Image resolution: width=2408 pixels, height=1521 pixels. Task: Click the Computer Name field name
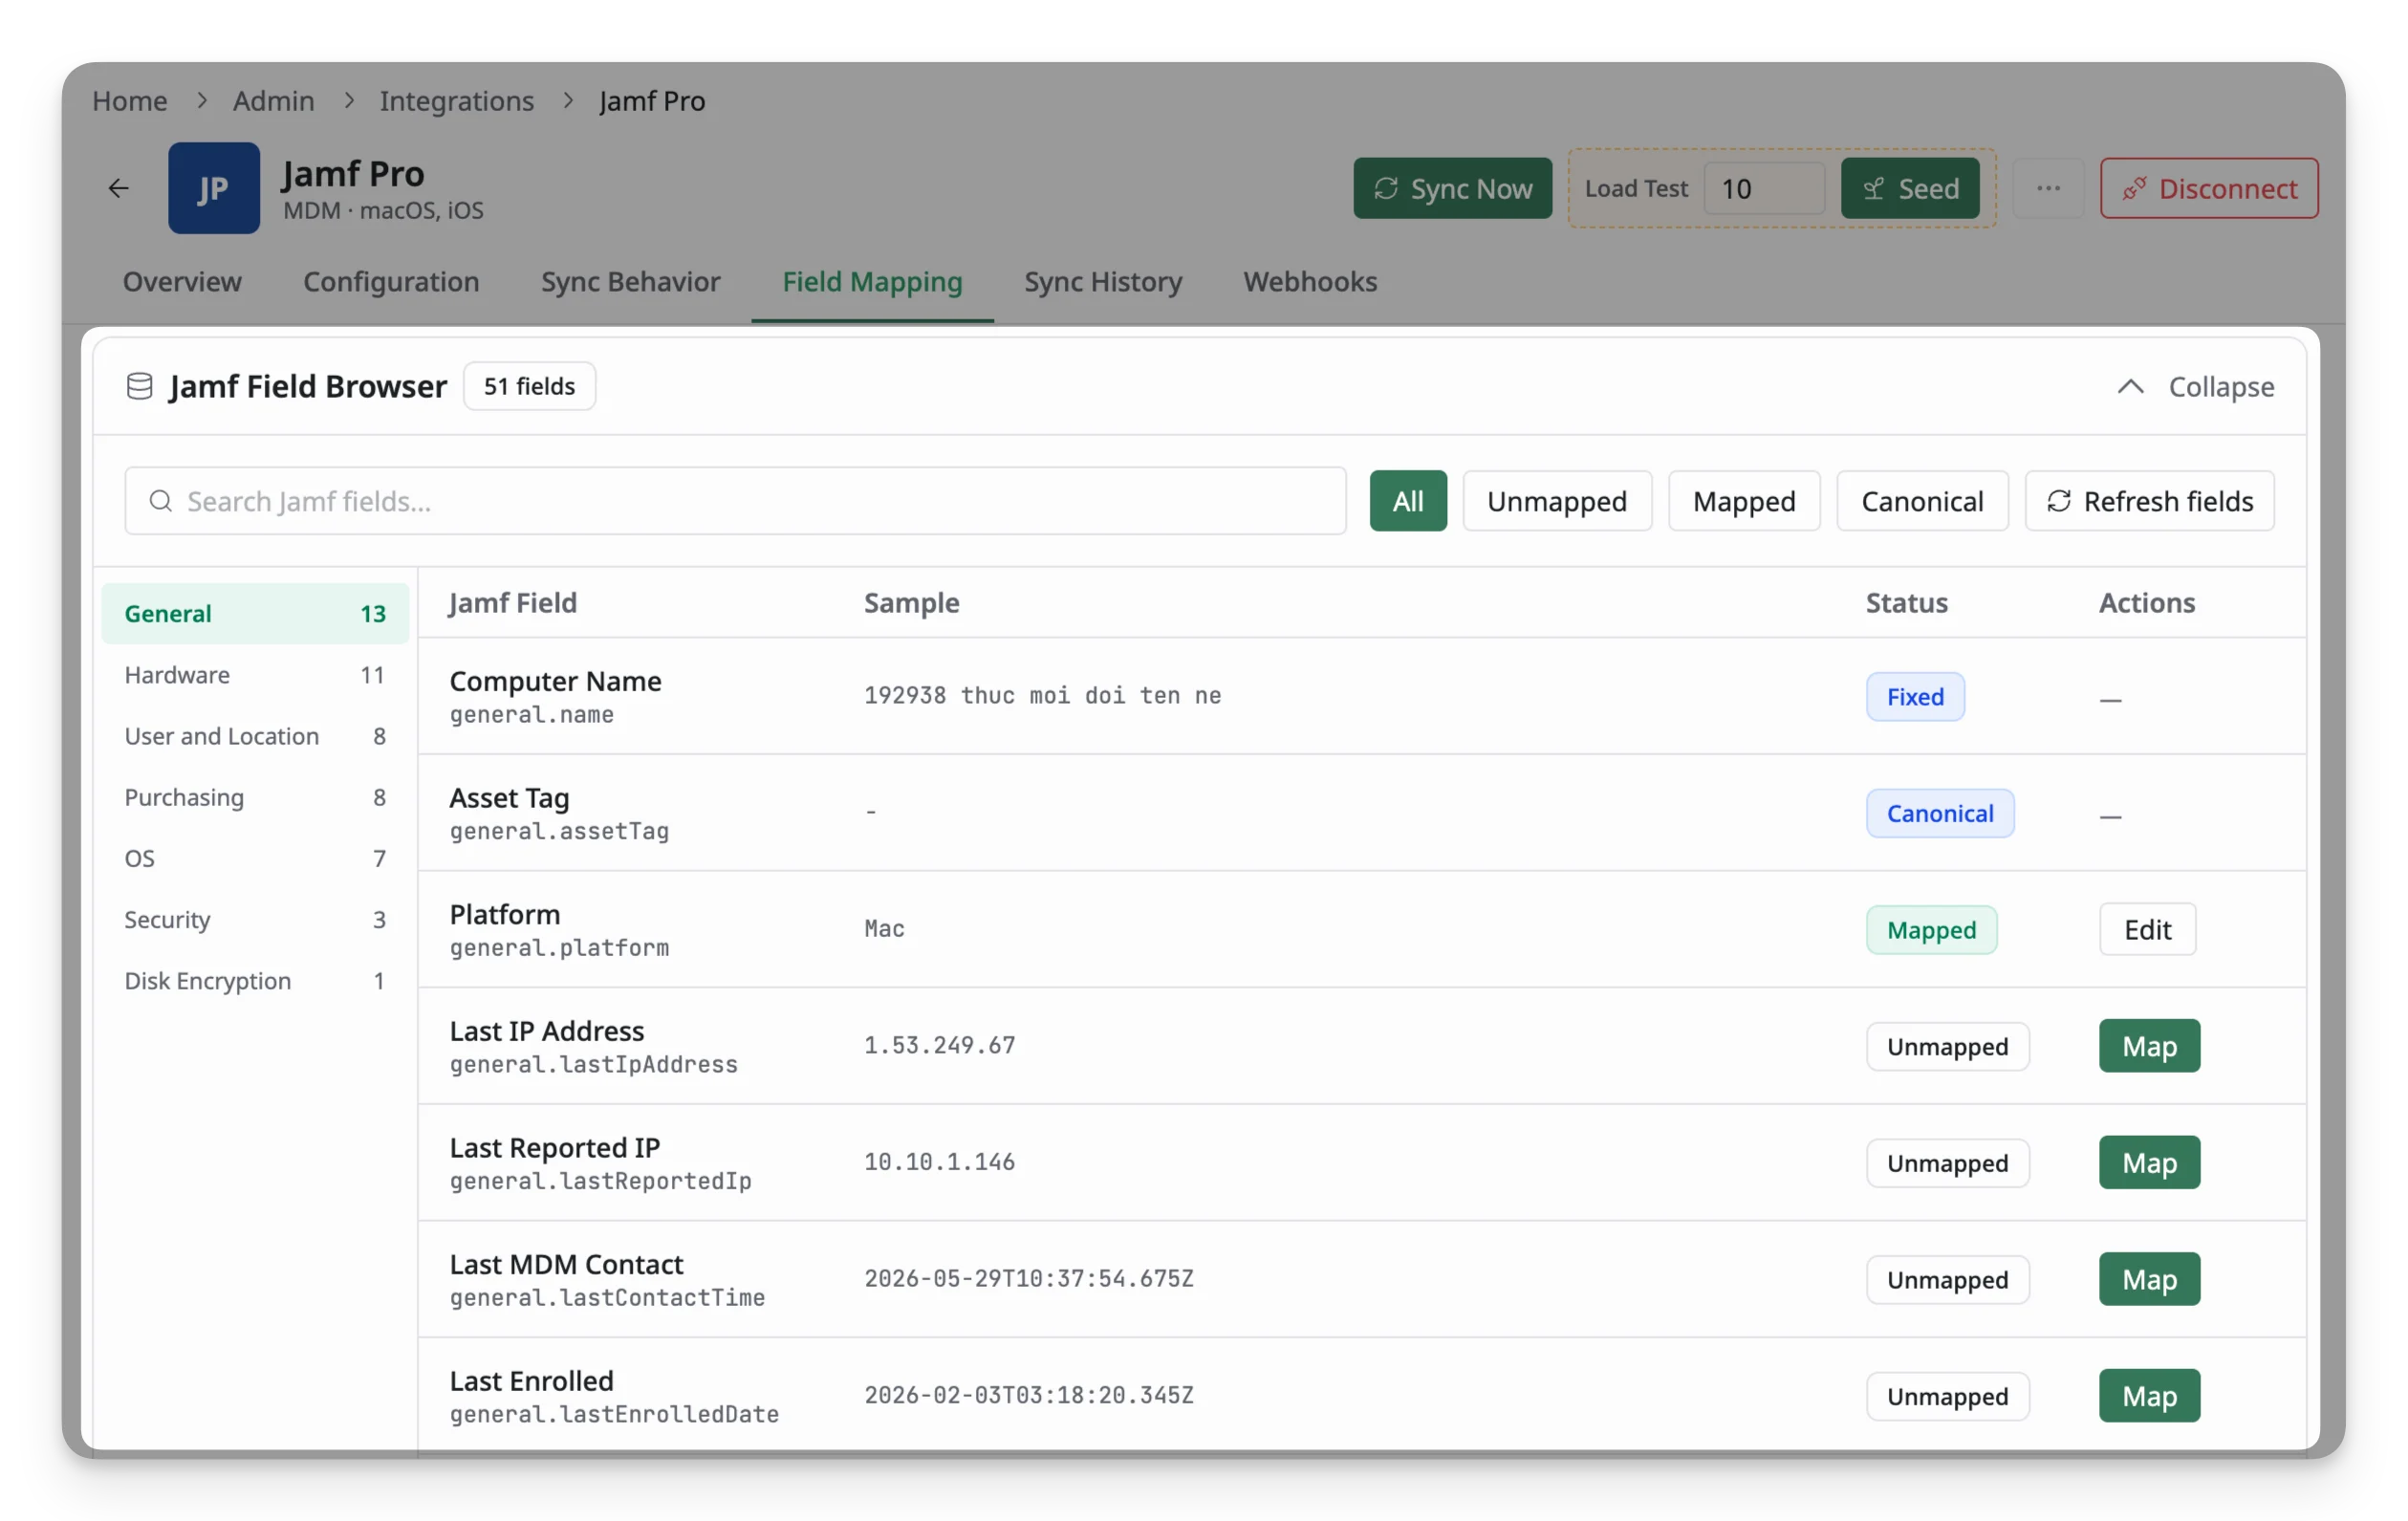tap(555, 681)
